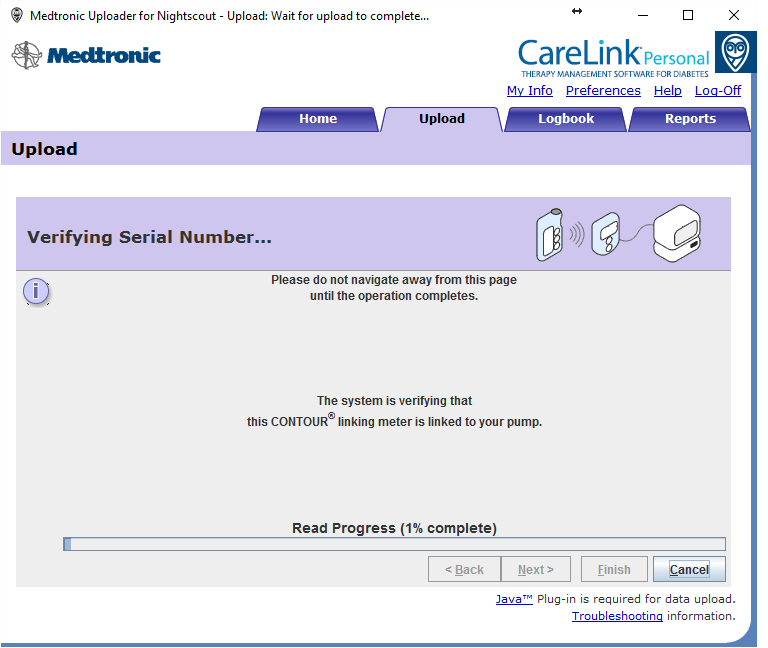768x648 pixels.
Task: Click the Verifying Serial Number heading
Action: (149, 237)
